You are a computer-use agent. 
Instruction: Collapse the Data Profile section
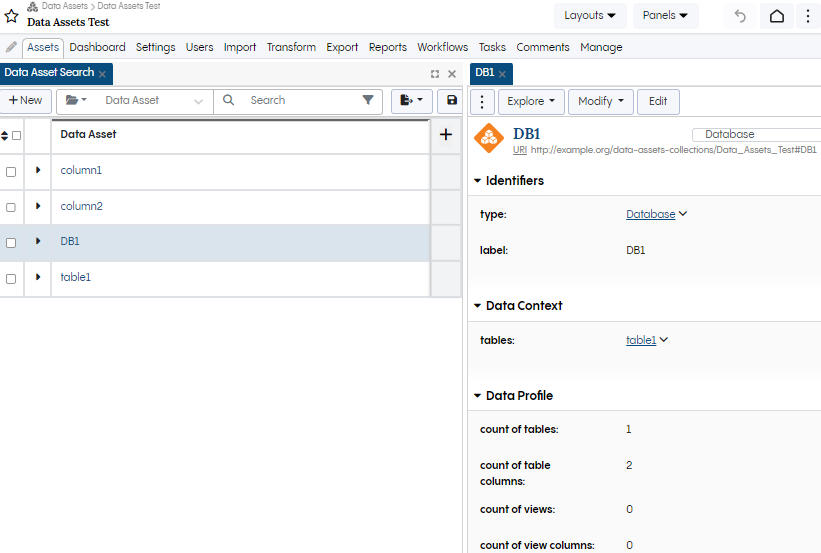click(x=477, y=396)
